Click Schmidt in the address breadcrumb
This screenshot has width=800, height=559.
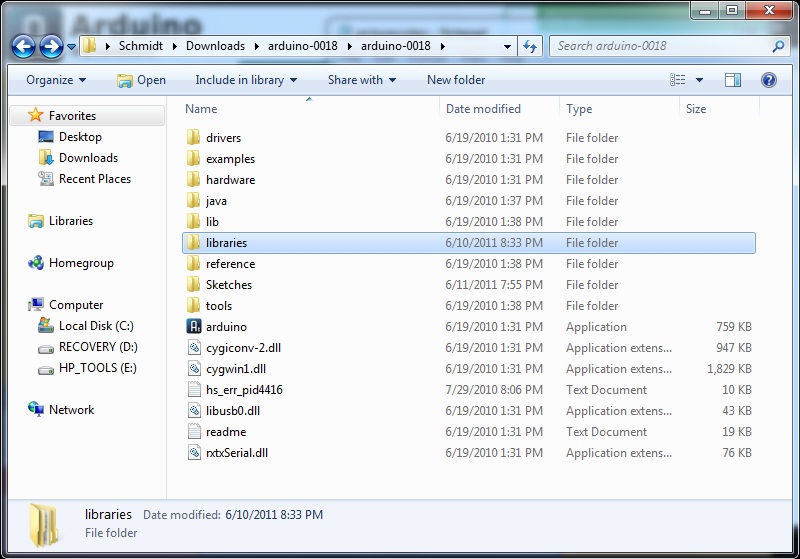pos(141,46)
